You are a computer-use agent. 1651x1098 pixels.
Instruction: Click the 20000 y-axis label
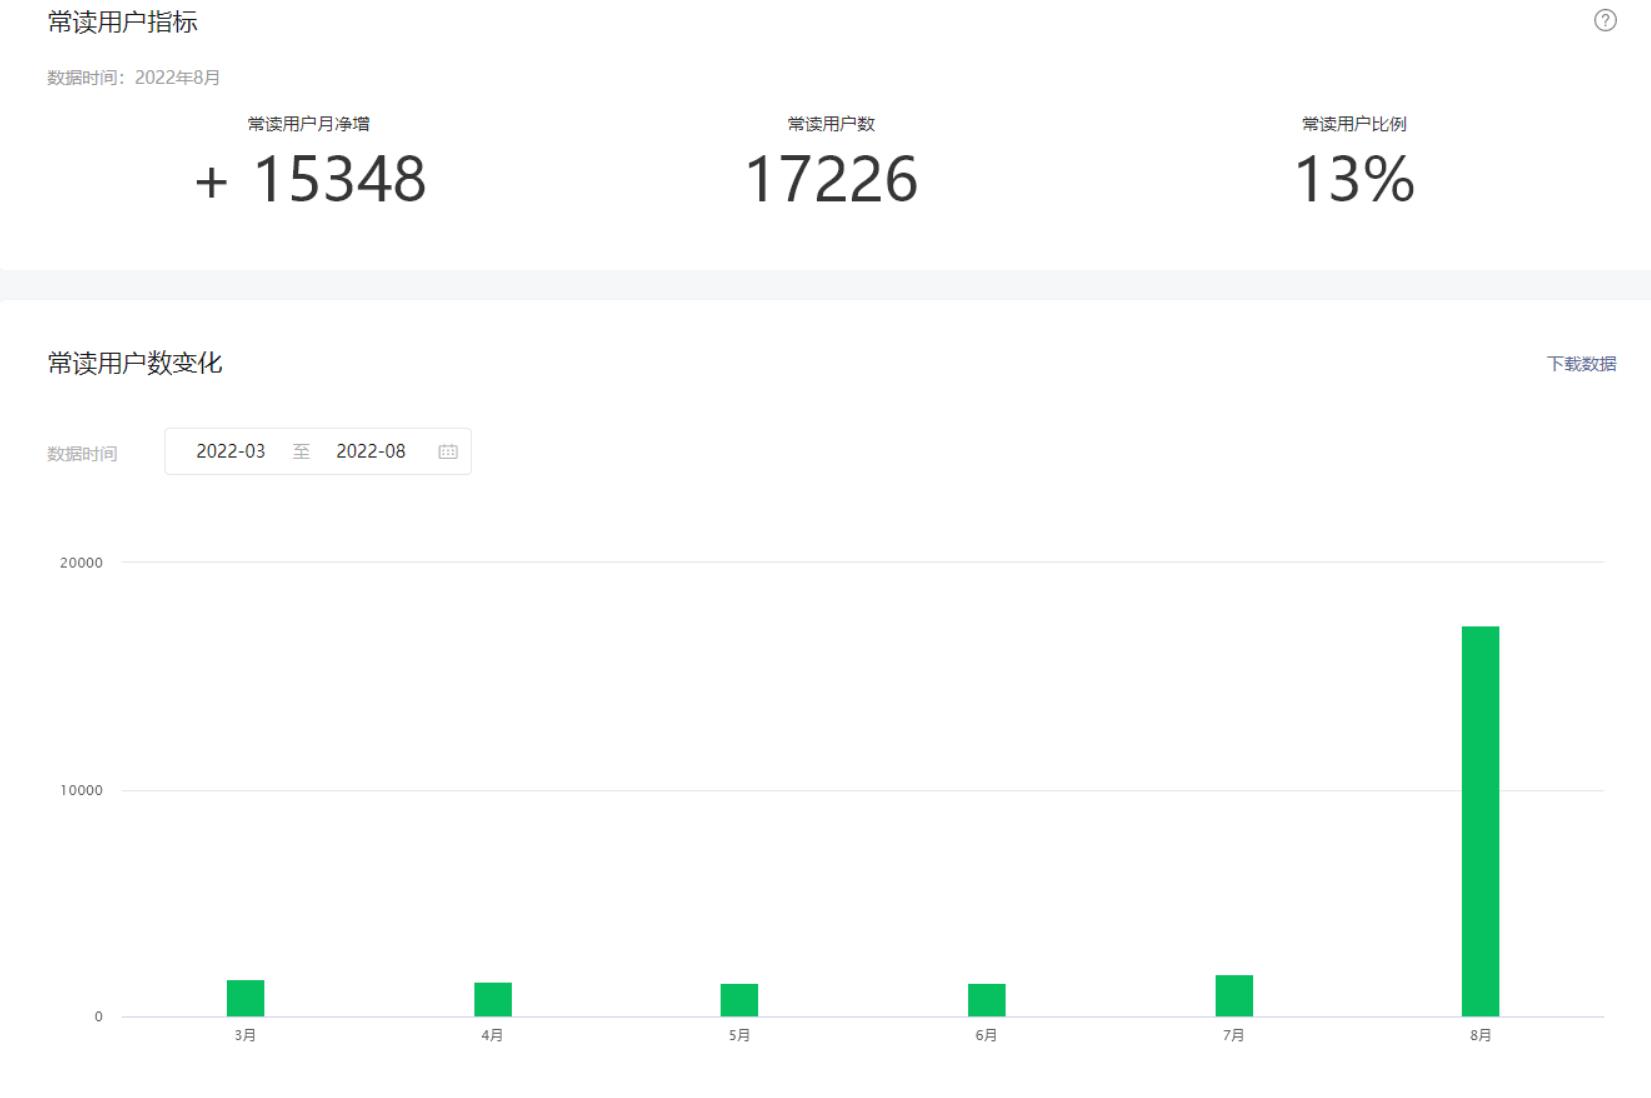click(x=81, y=563)
